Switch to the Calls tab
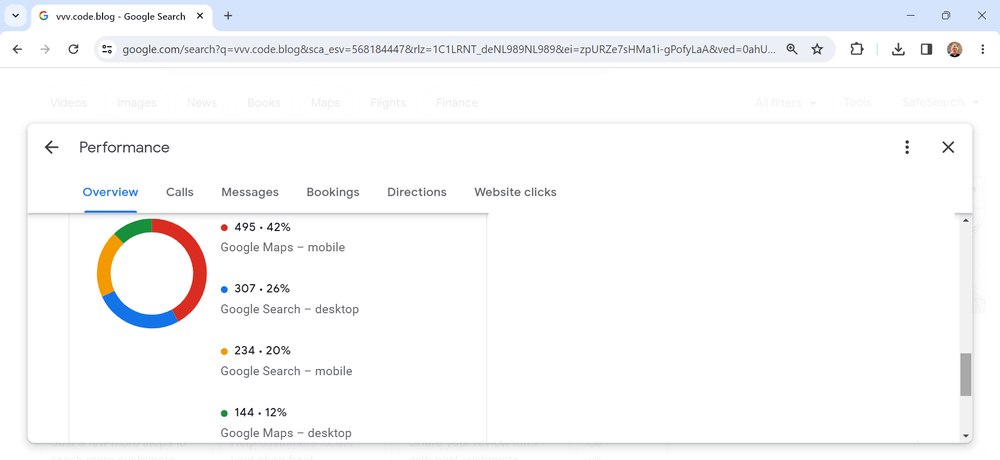This screenshot has width=1000, height=460. click(x=180, y=192)
